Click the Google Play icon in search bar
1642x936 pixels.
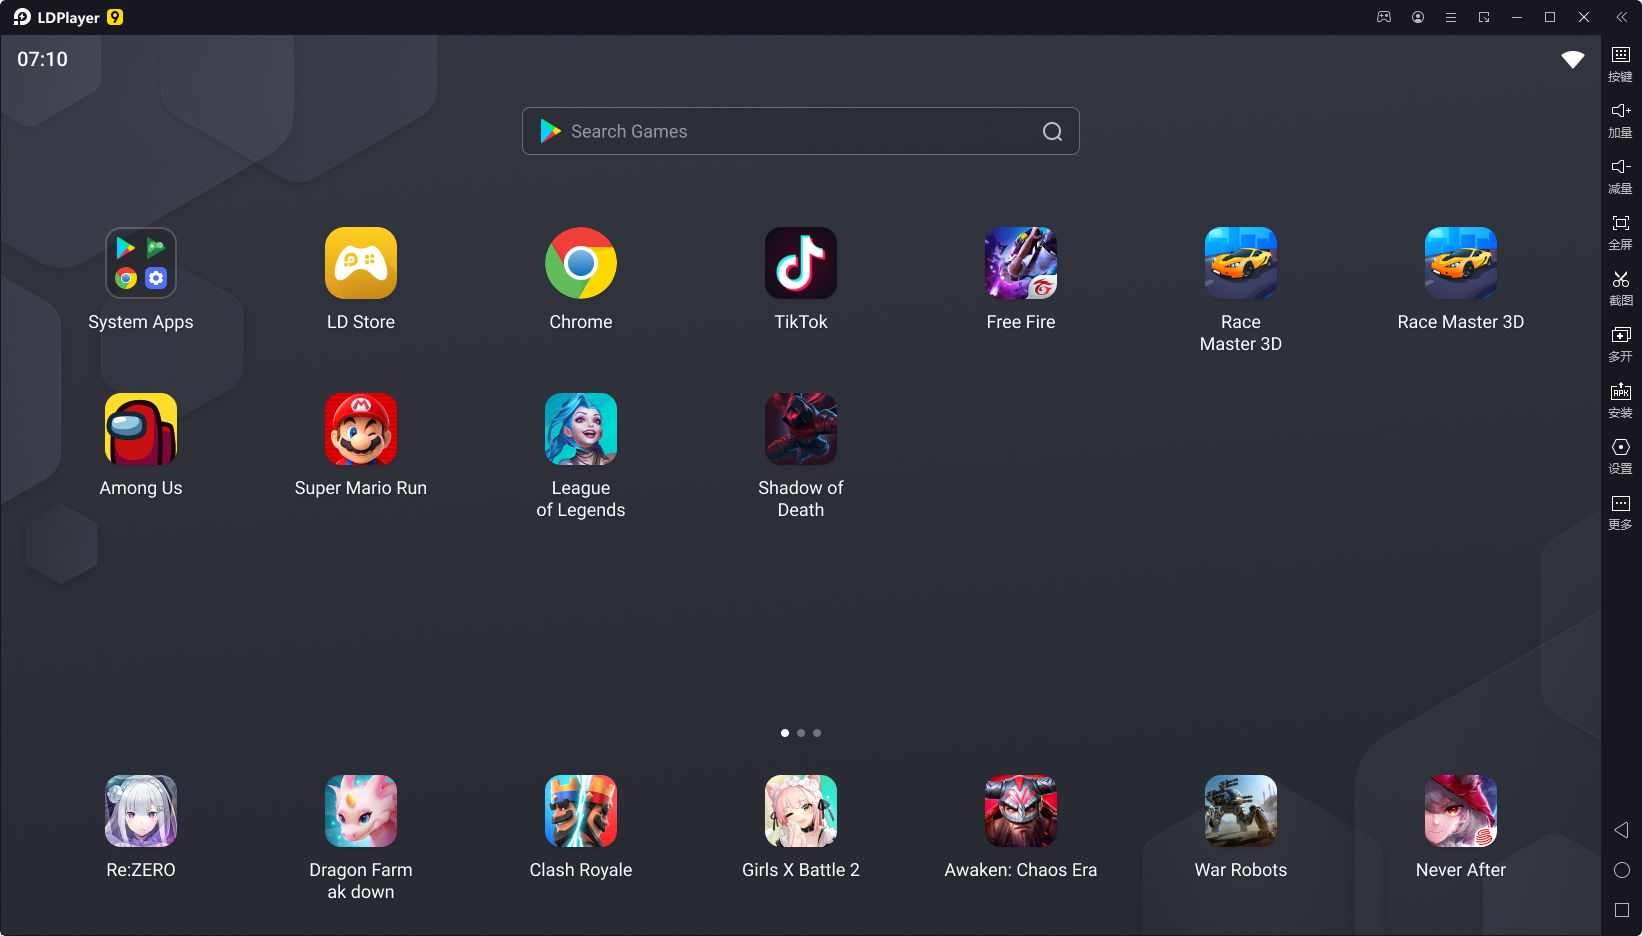pos(550,131)
